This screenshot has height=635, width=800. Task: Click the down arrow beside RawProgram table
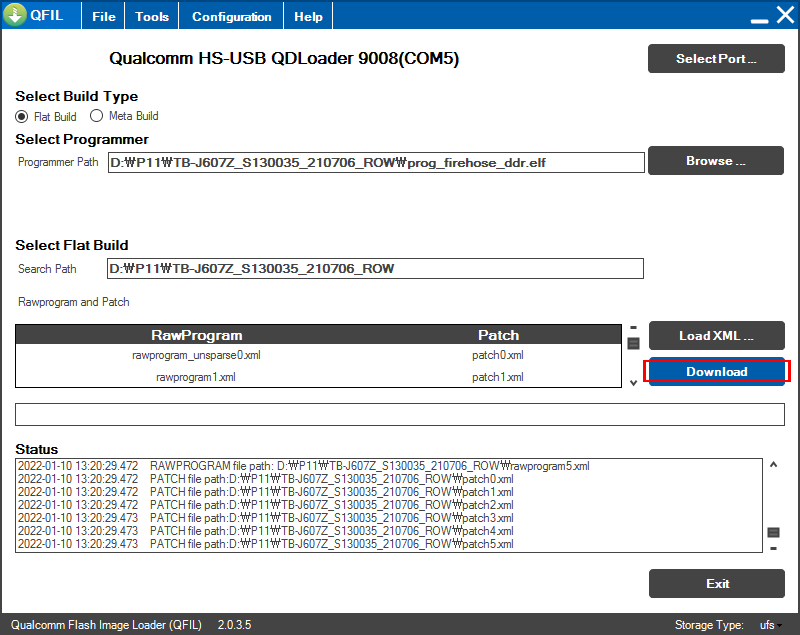click(x=634, y=383)
